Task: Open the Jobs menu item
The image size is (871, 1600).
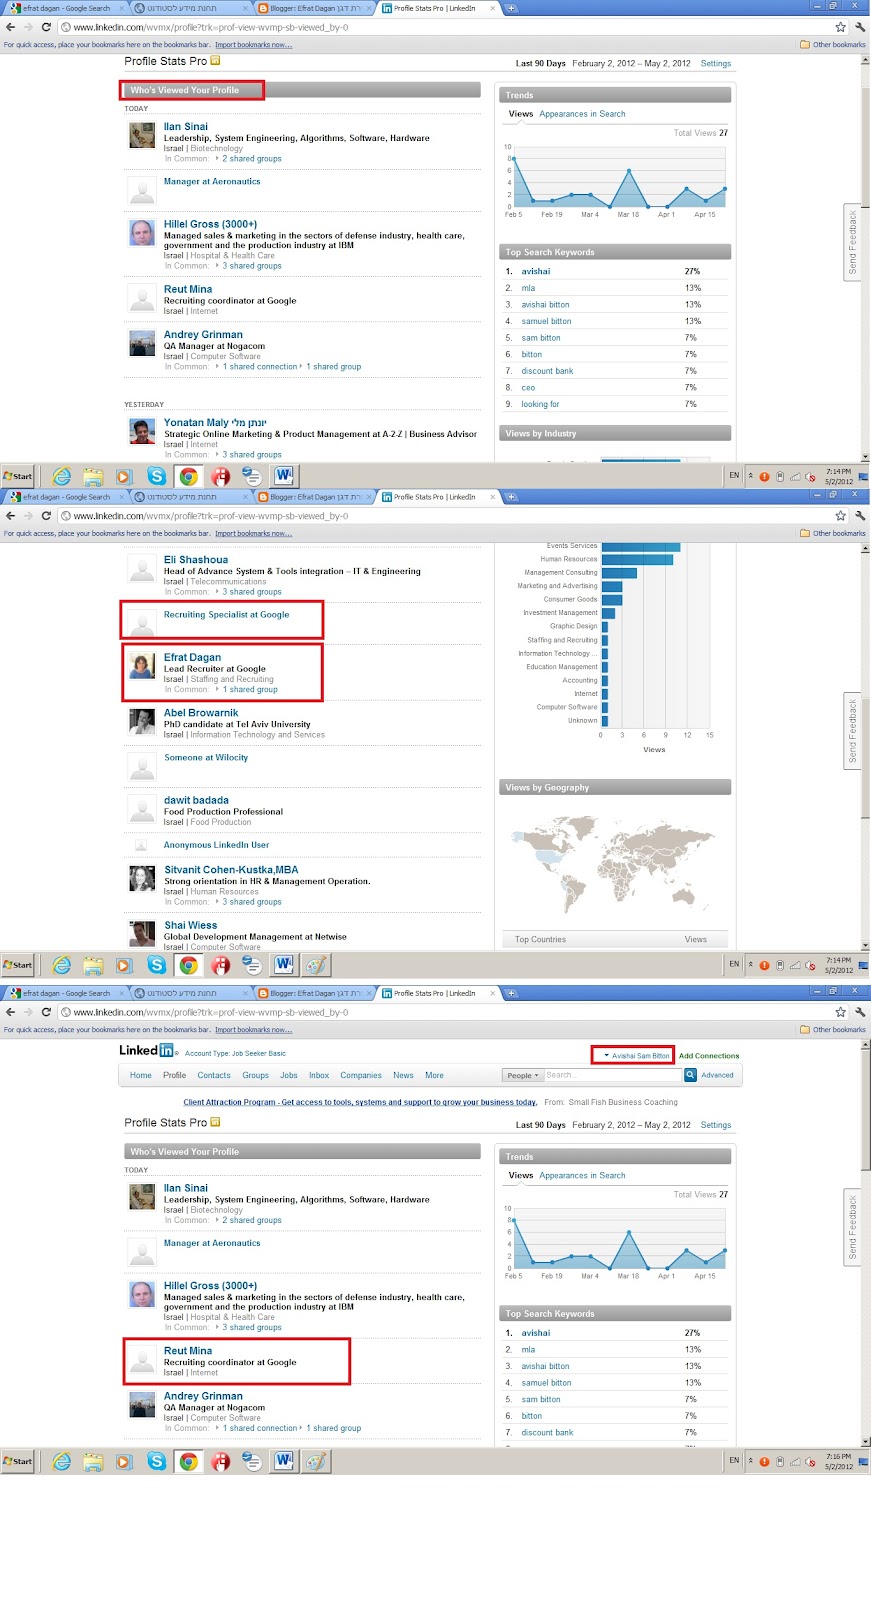Action: pos(289,1075)
